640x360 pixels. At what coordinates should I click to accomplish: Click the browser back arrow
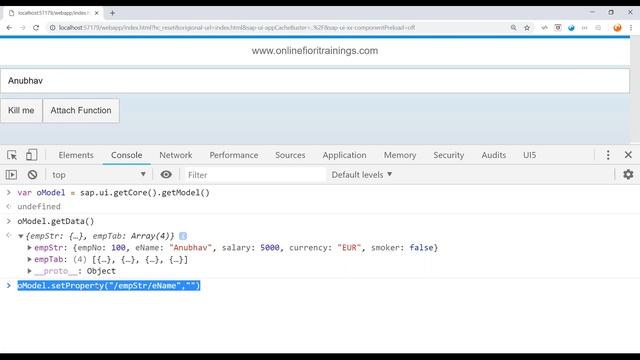pyautogui.click(x=9, y=28)
